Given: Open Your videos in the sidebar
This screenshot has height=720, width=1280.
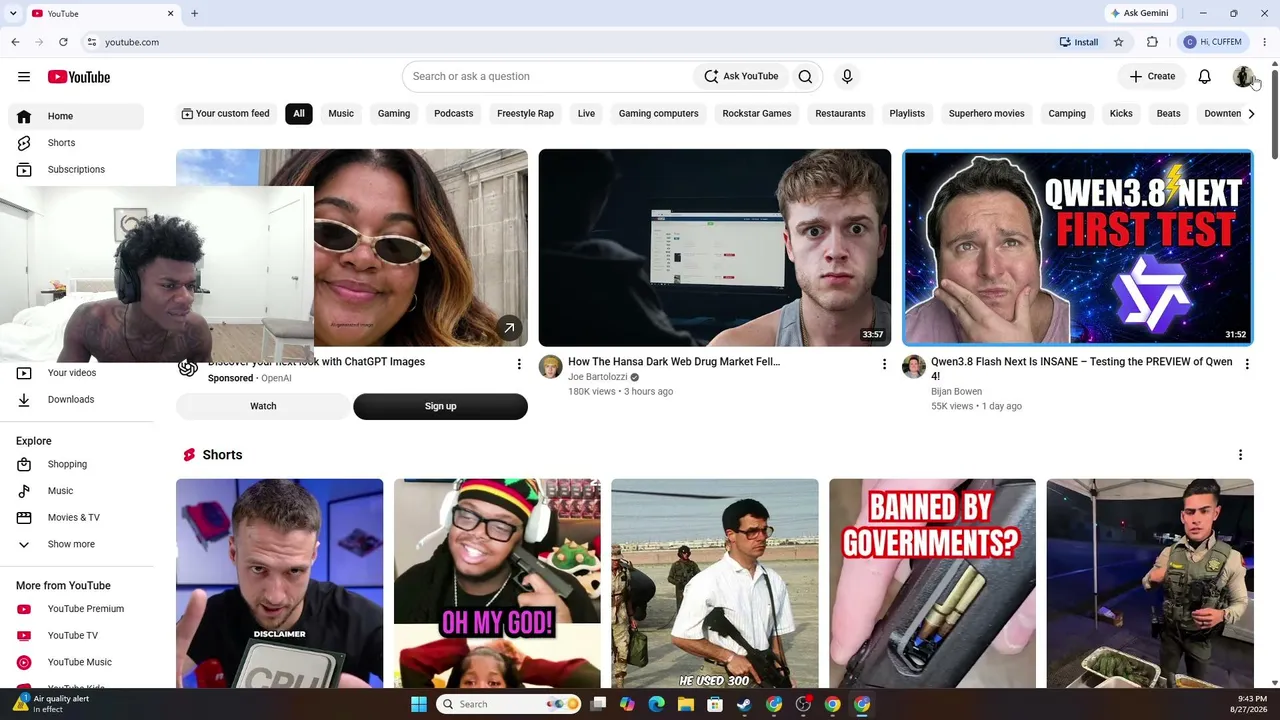Looking at the screenshot, I should 76,373.
